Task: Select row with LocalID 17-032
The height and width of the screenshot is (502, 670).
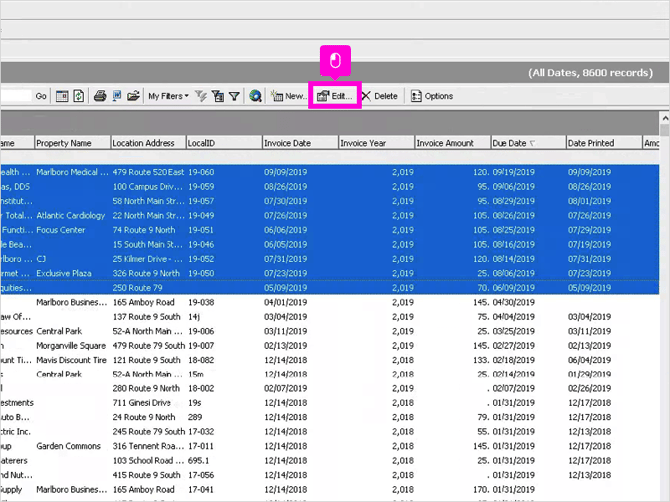Action: 329,432
